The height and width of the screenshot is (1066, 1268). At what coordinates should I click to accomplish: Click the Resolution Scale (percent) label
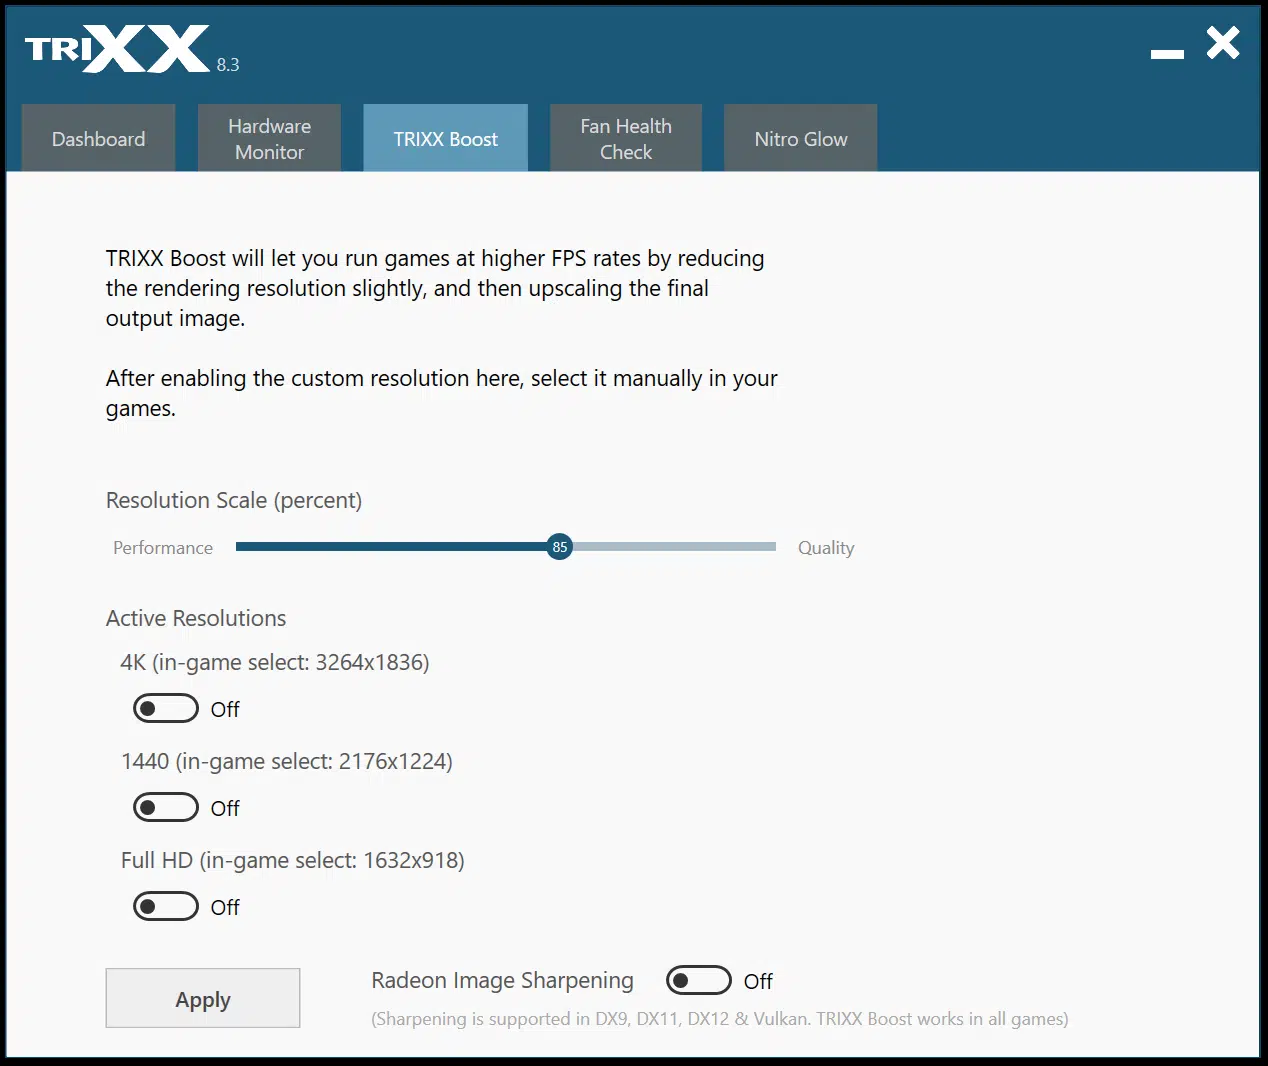tap(234, 500)
